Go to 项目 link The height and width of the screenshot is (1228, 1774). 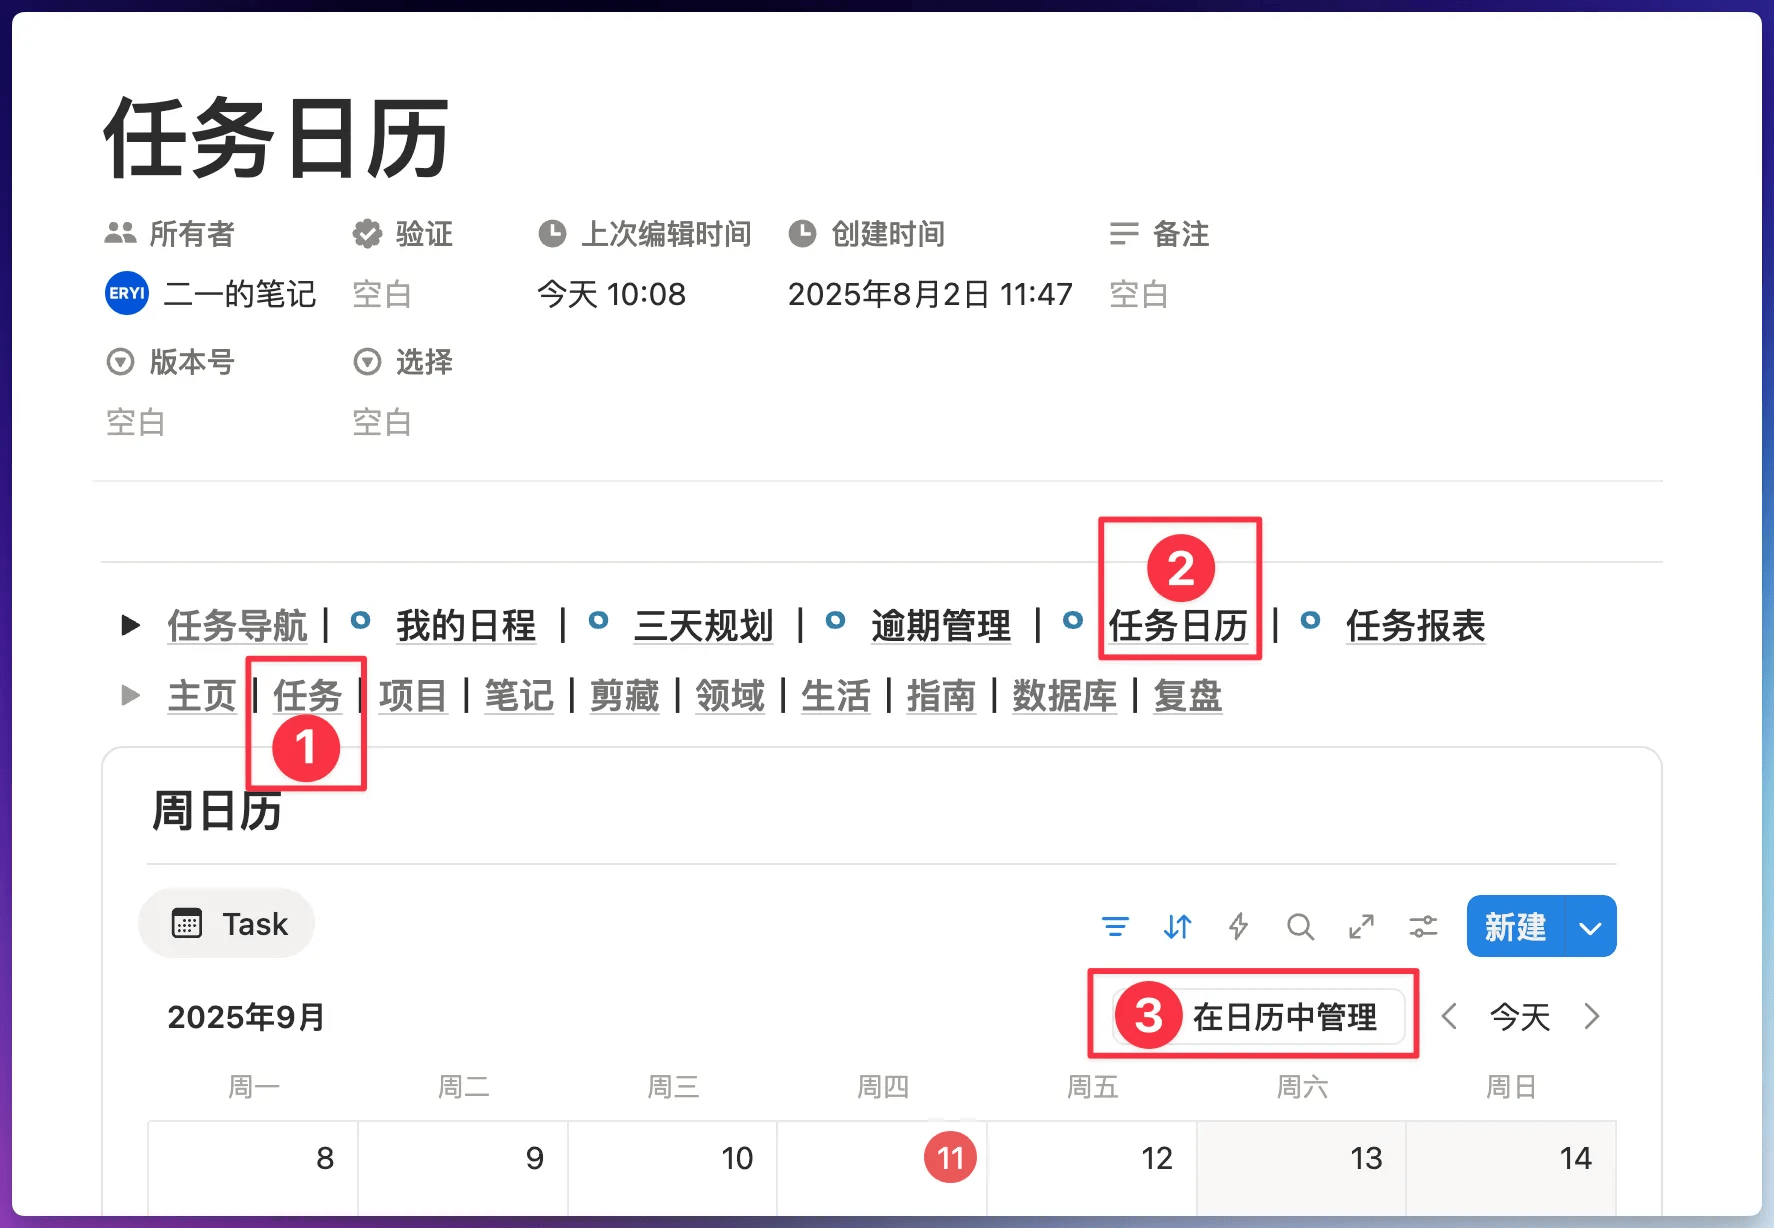[x=413, y=695]
